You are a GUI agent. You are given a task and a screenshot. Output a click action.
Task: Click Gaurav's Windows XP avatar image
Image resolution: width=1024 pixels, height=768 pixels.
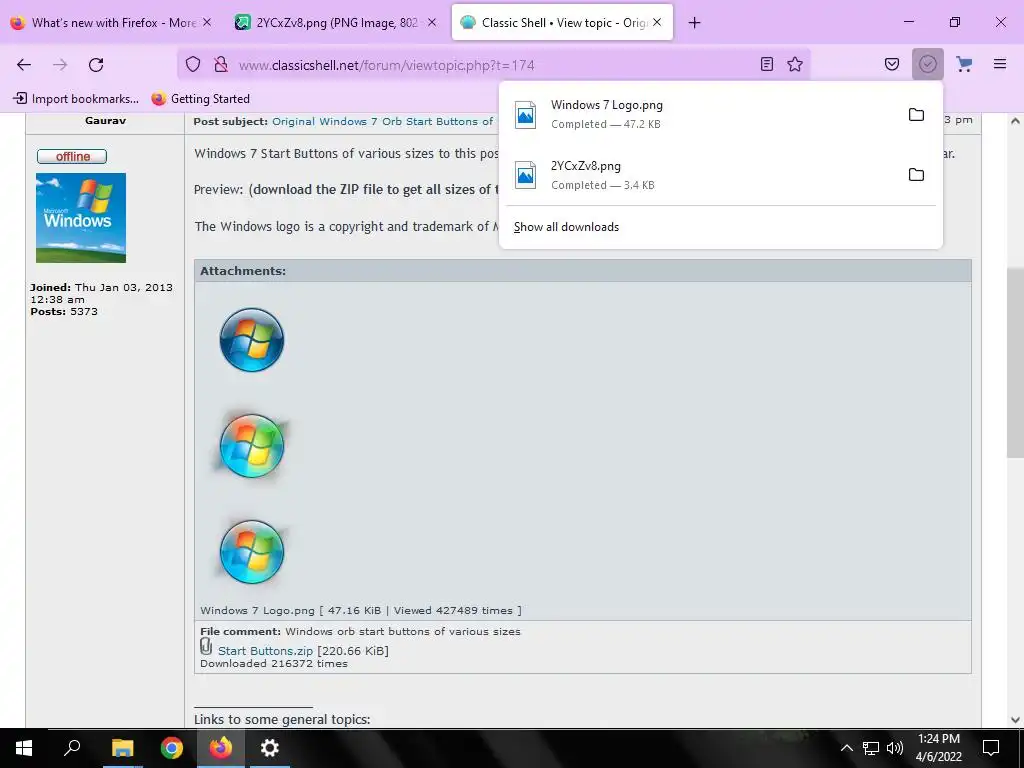click(x=81, y=217)
